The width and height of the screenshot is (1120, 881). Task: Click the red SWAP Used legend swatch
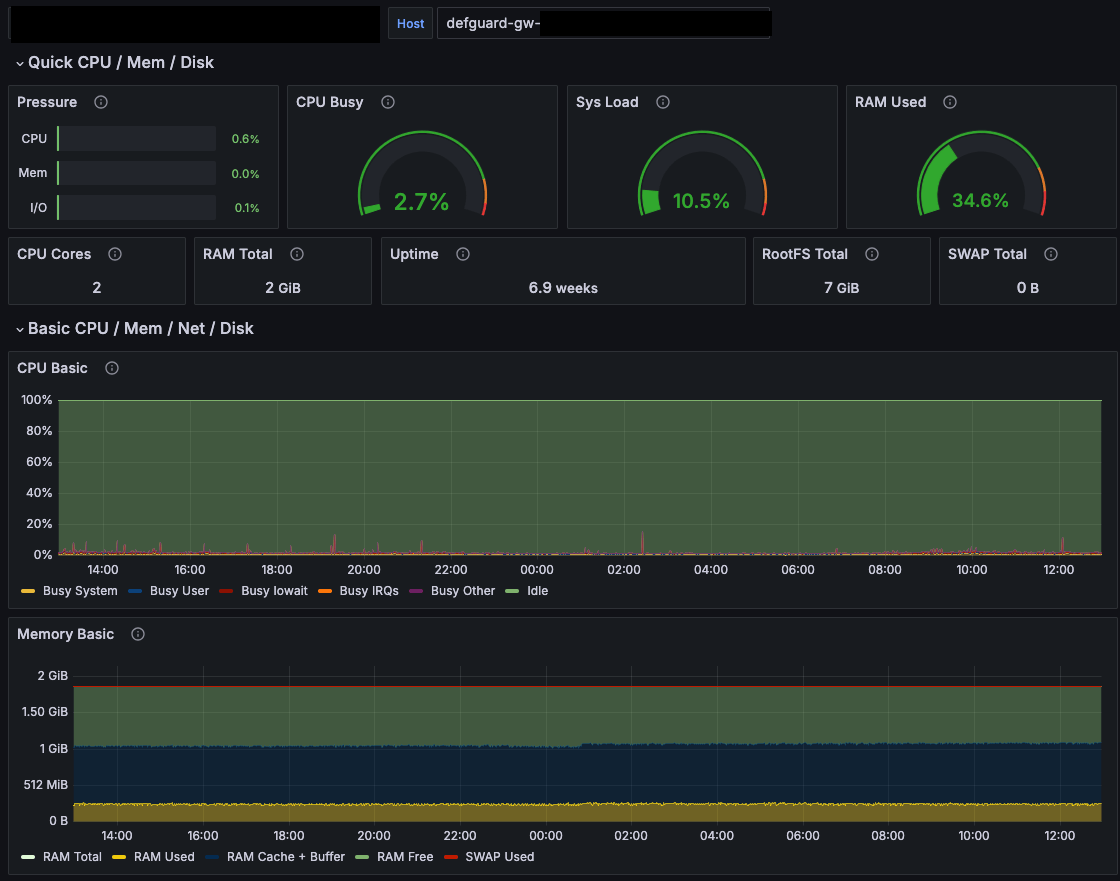click(x=453, y=857)
